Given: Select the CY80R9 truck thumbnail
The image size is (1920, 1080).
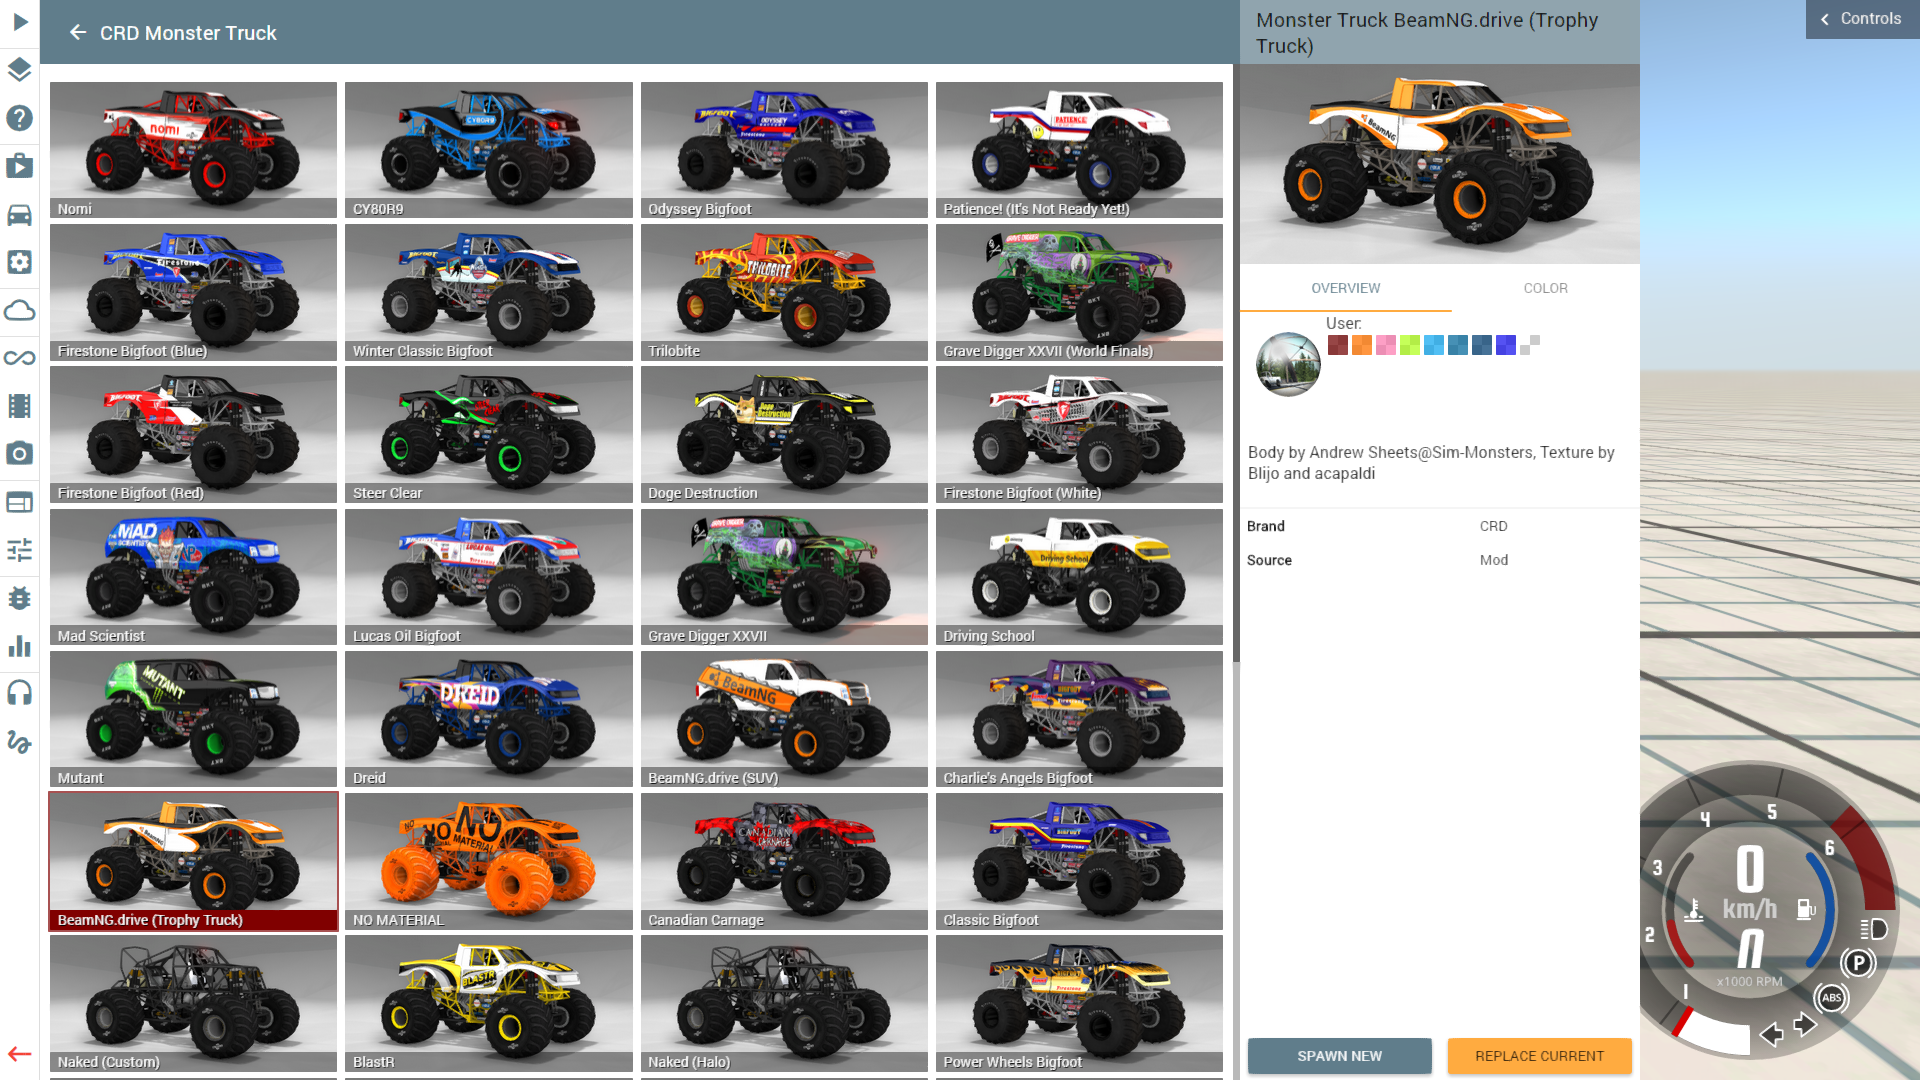Looking at the screenshot, I should point(488,150).
